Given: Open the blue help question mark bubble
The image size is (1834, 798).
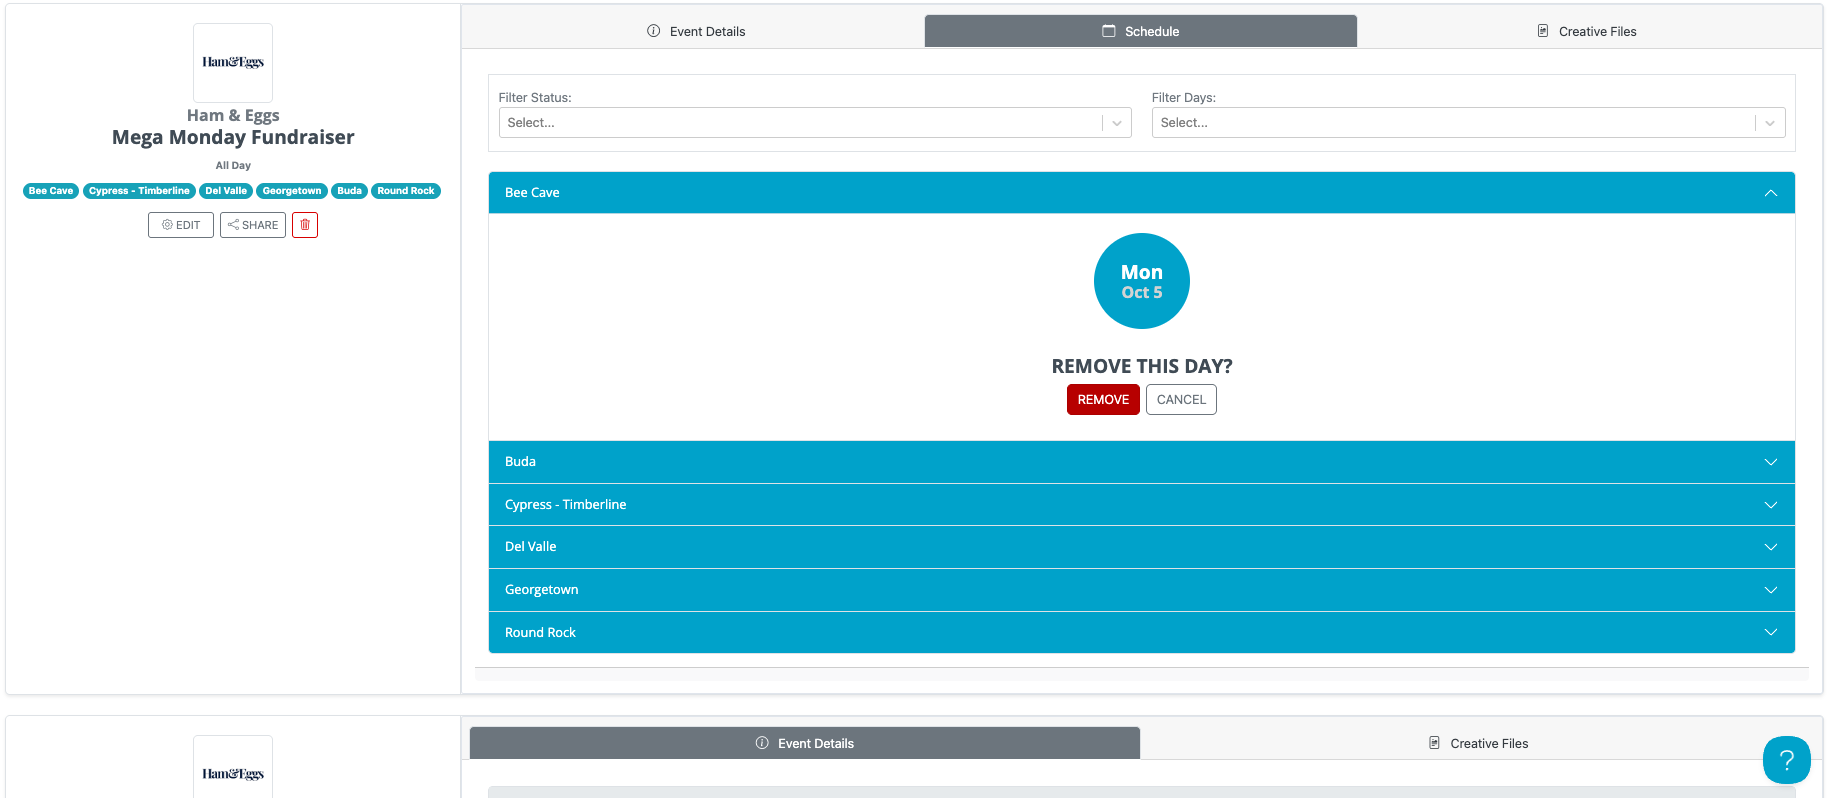Looking at the screenshot, I should click(x=1786, y=760).
